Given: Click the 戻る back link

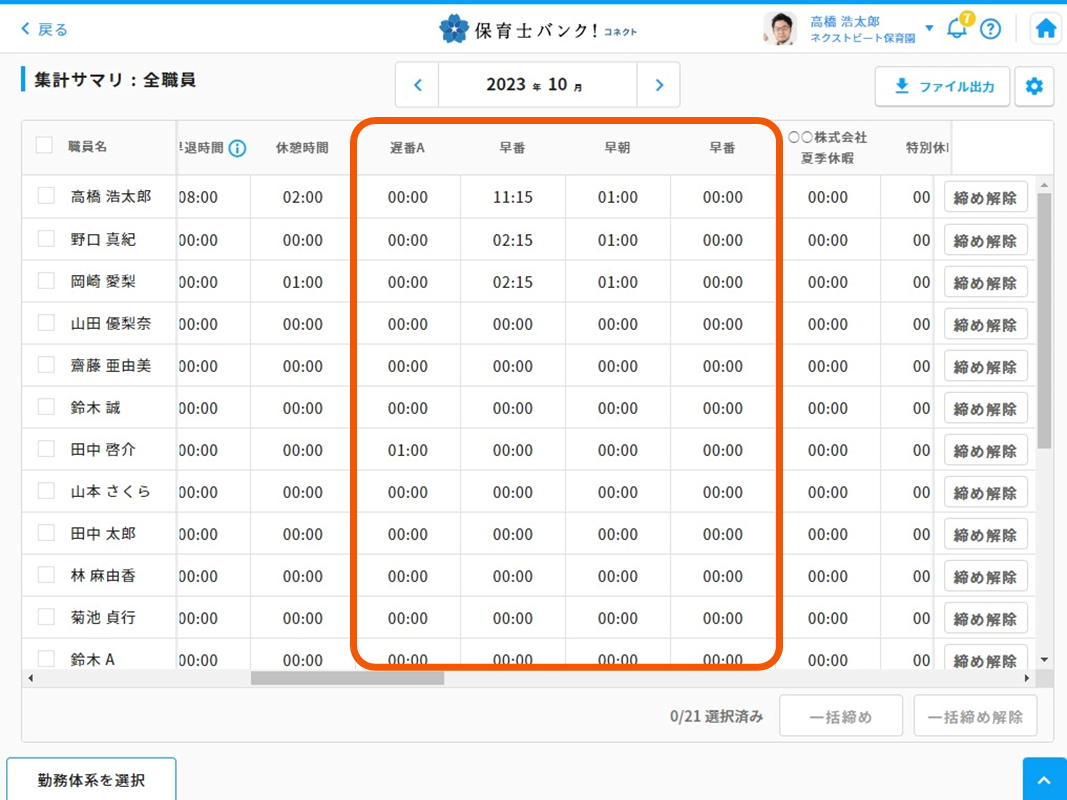Looking at the screenshot, I should point(45,29).
